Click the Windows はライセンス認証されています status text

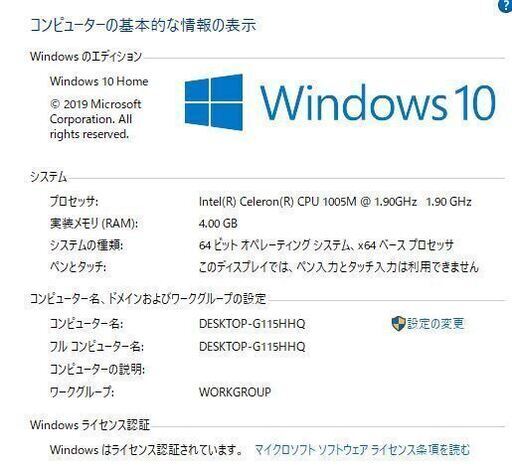pos(147,450)
